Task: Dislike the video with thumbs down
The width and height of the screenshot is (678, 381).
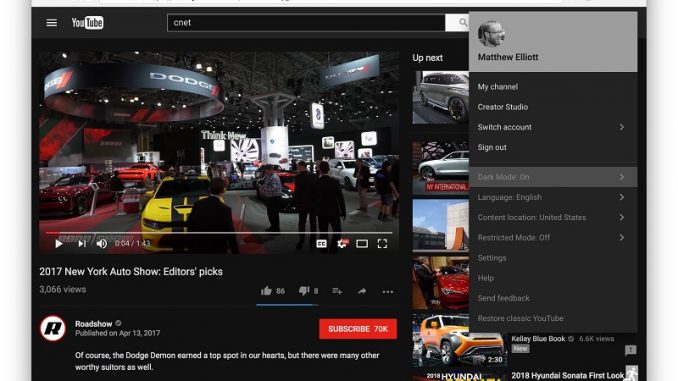Action: (x=304, y=291)
